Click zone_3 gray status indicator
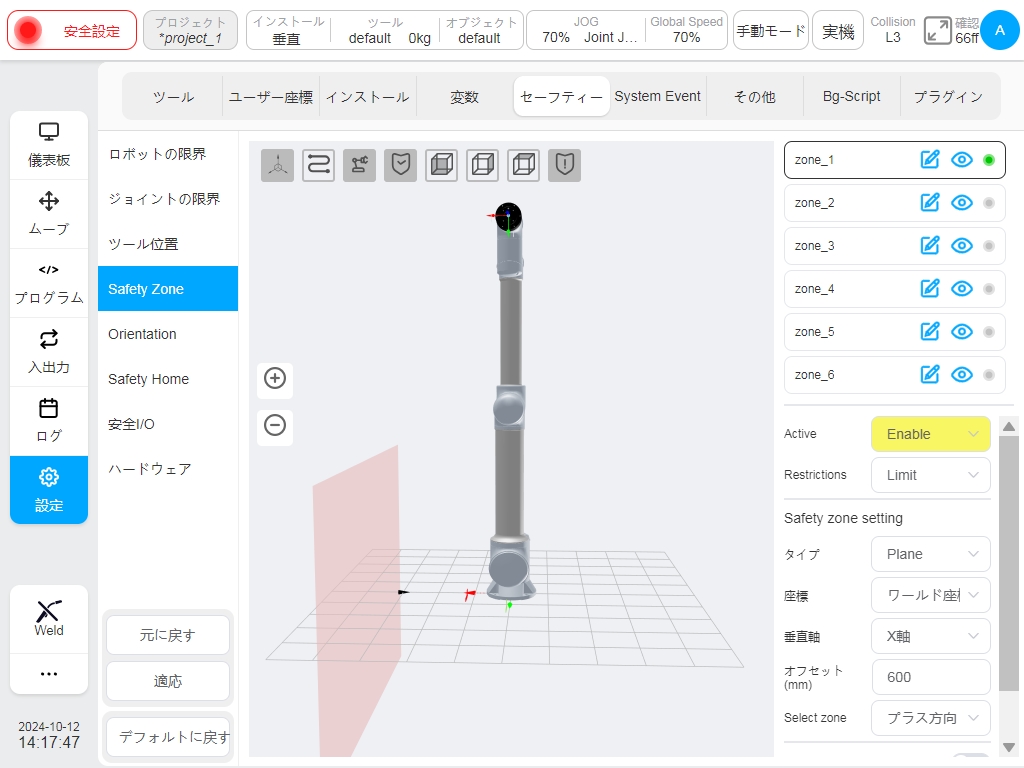Screen dimensions: 1024x768 tap(989, 246)
